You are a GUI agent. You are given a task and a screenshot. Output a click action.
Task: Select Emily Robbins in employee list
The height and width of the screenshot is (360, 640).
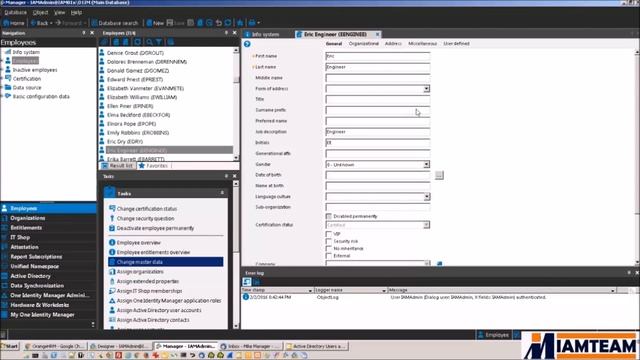(138, 133)
